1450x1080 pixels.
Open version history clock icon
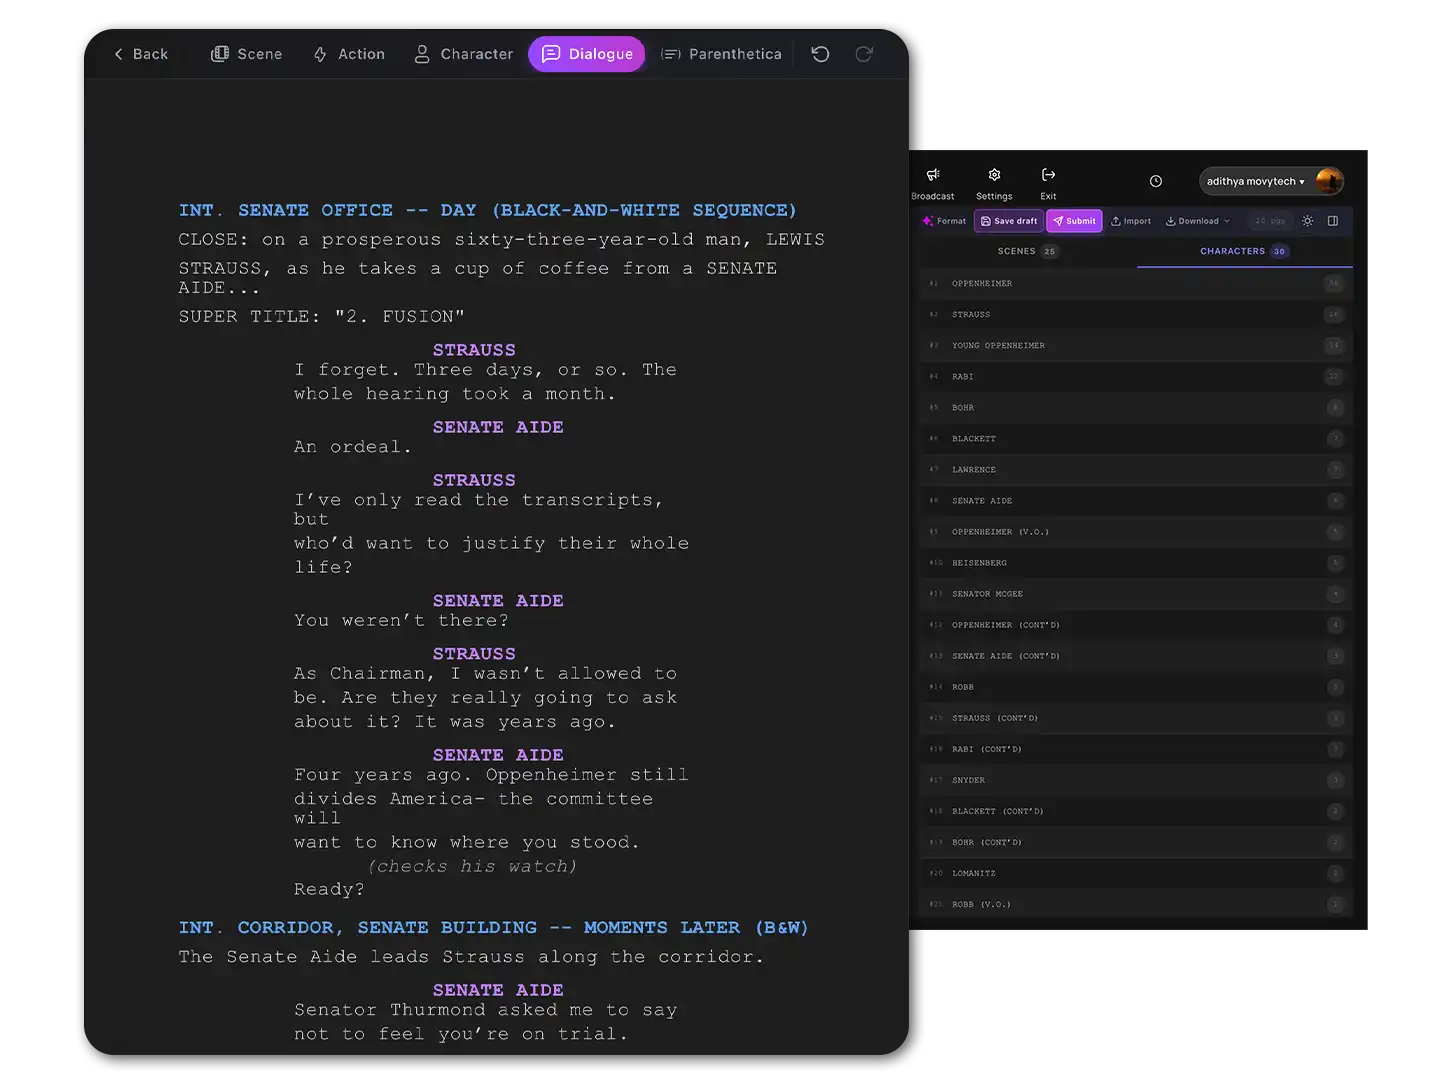(x=1156, y=181)
